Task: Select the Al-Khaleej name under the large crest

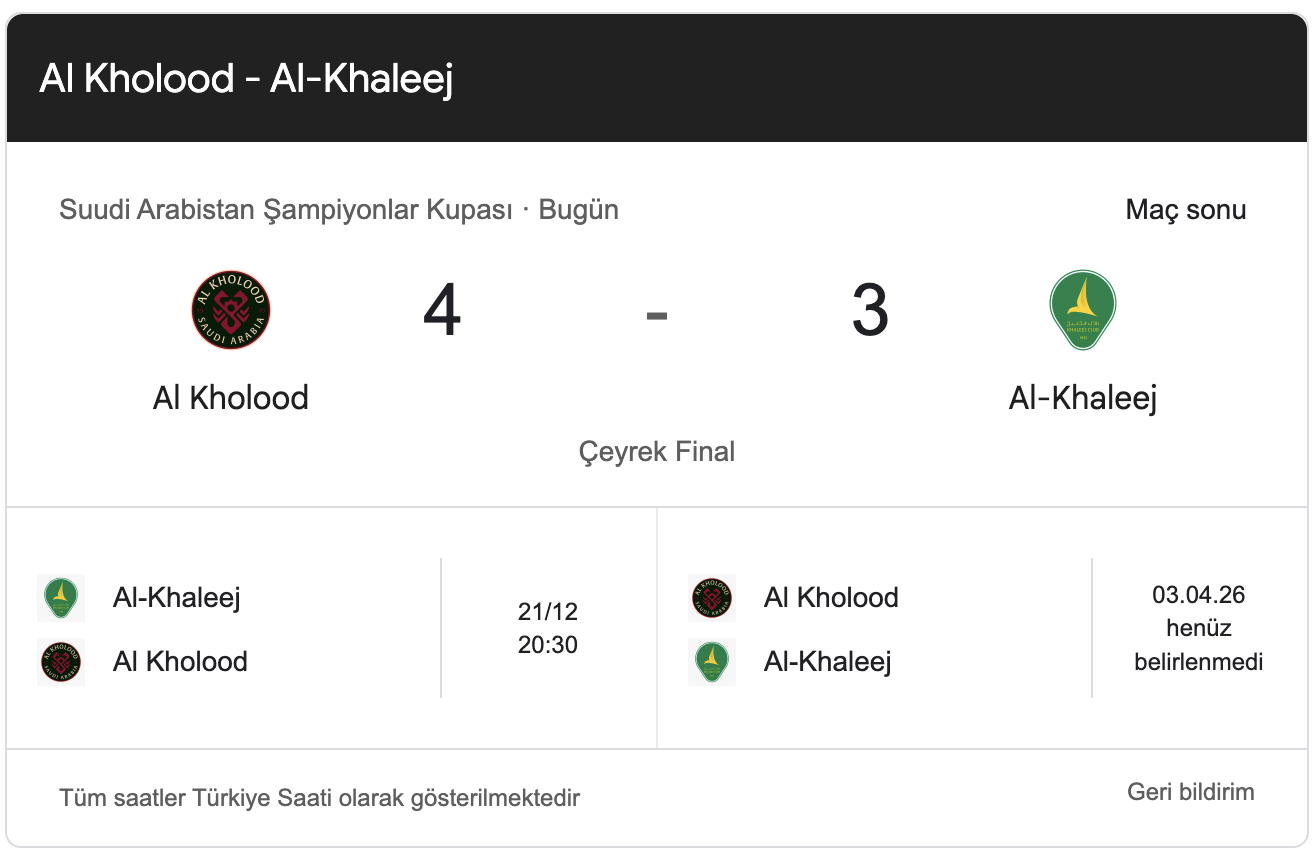Action: pyautogui.click(x=1083, y=398)
